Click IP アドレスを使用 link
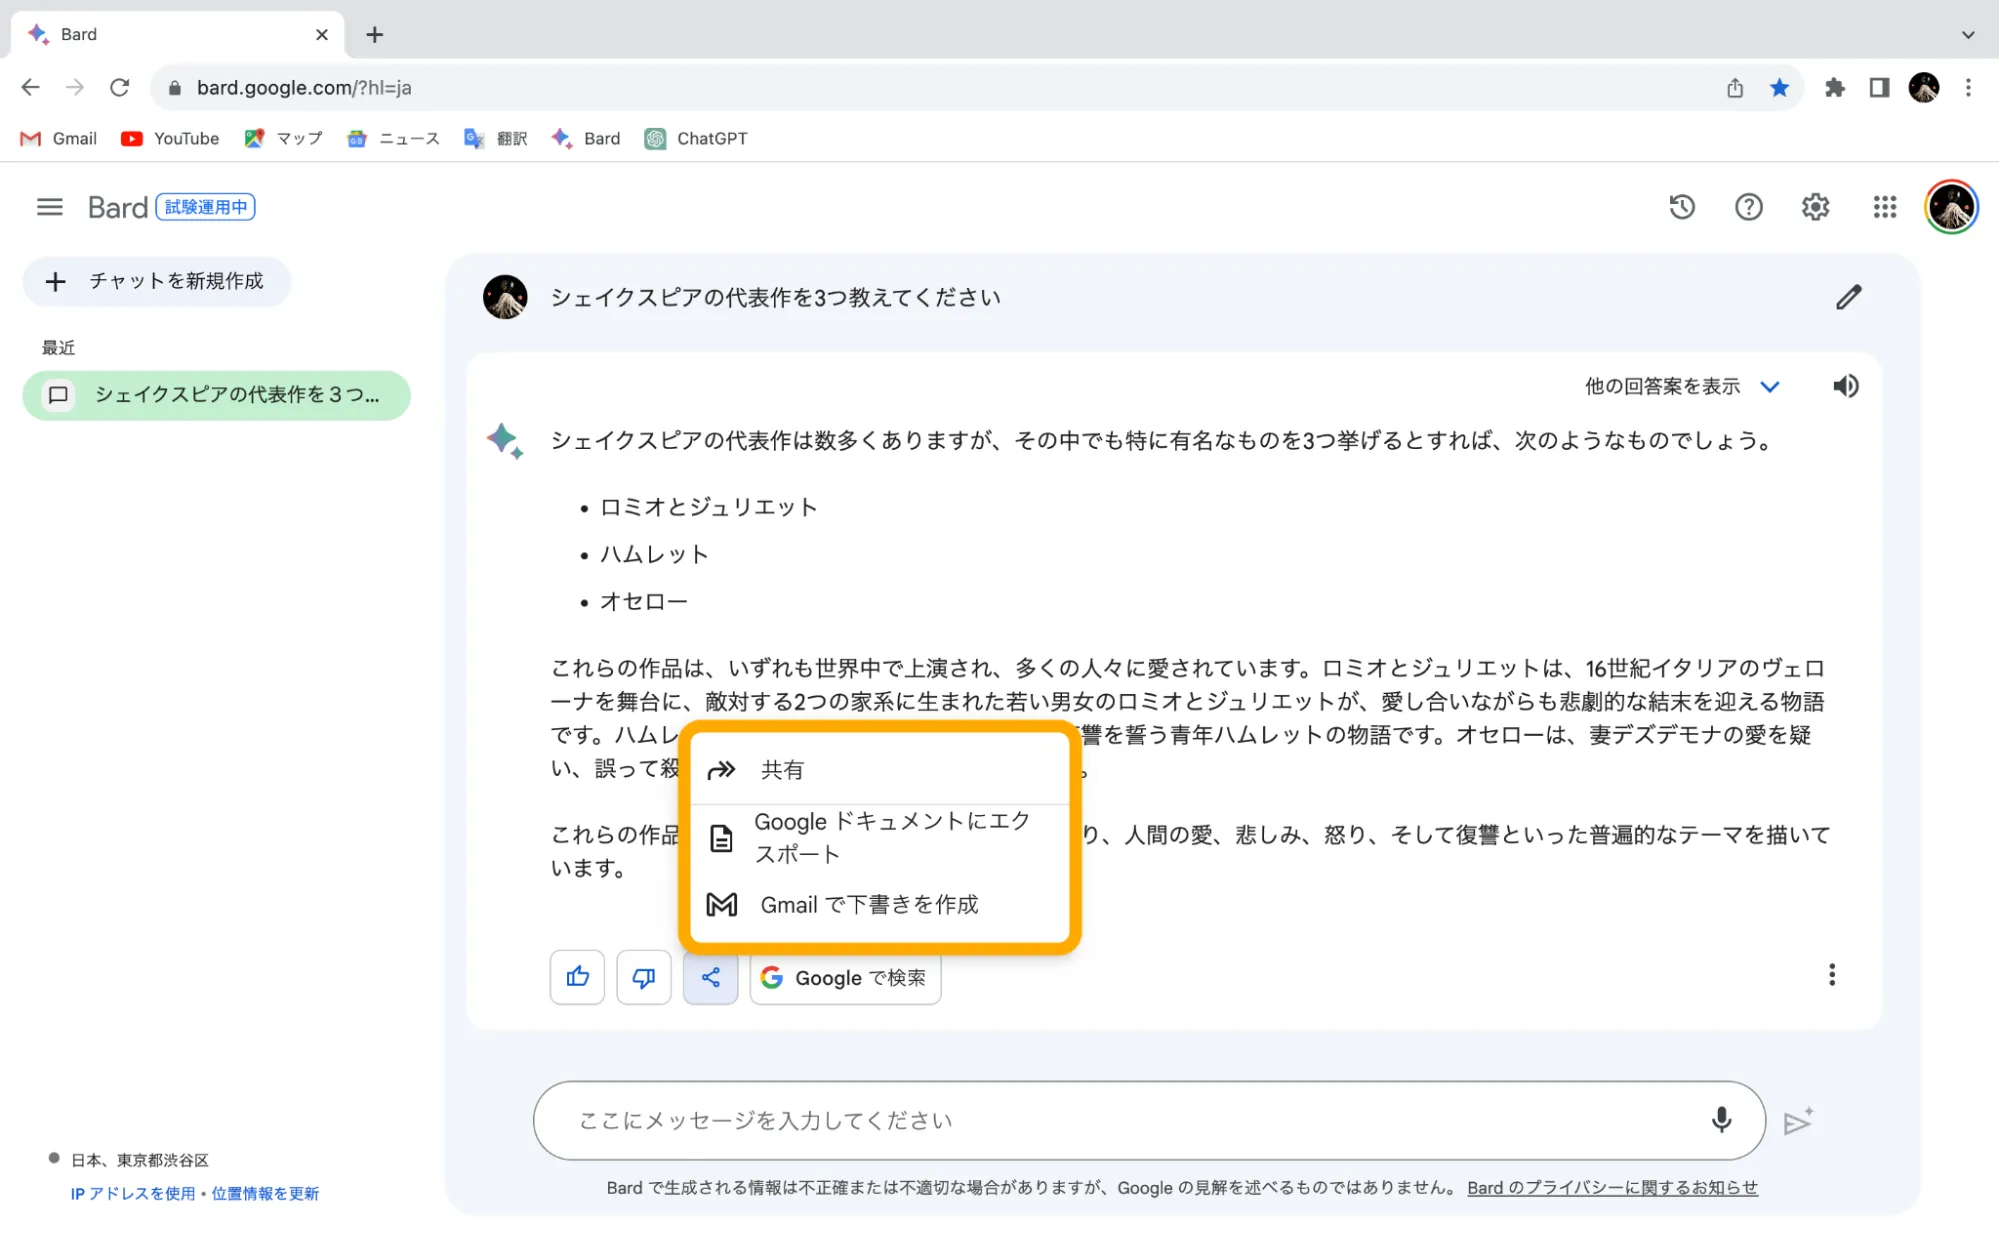This screenshot has width=1999, height=1250. point(133,1193)
